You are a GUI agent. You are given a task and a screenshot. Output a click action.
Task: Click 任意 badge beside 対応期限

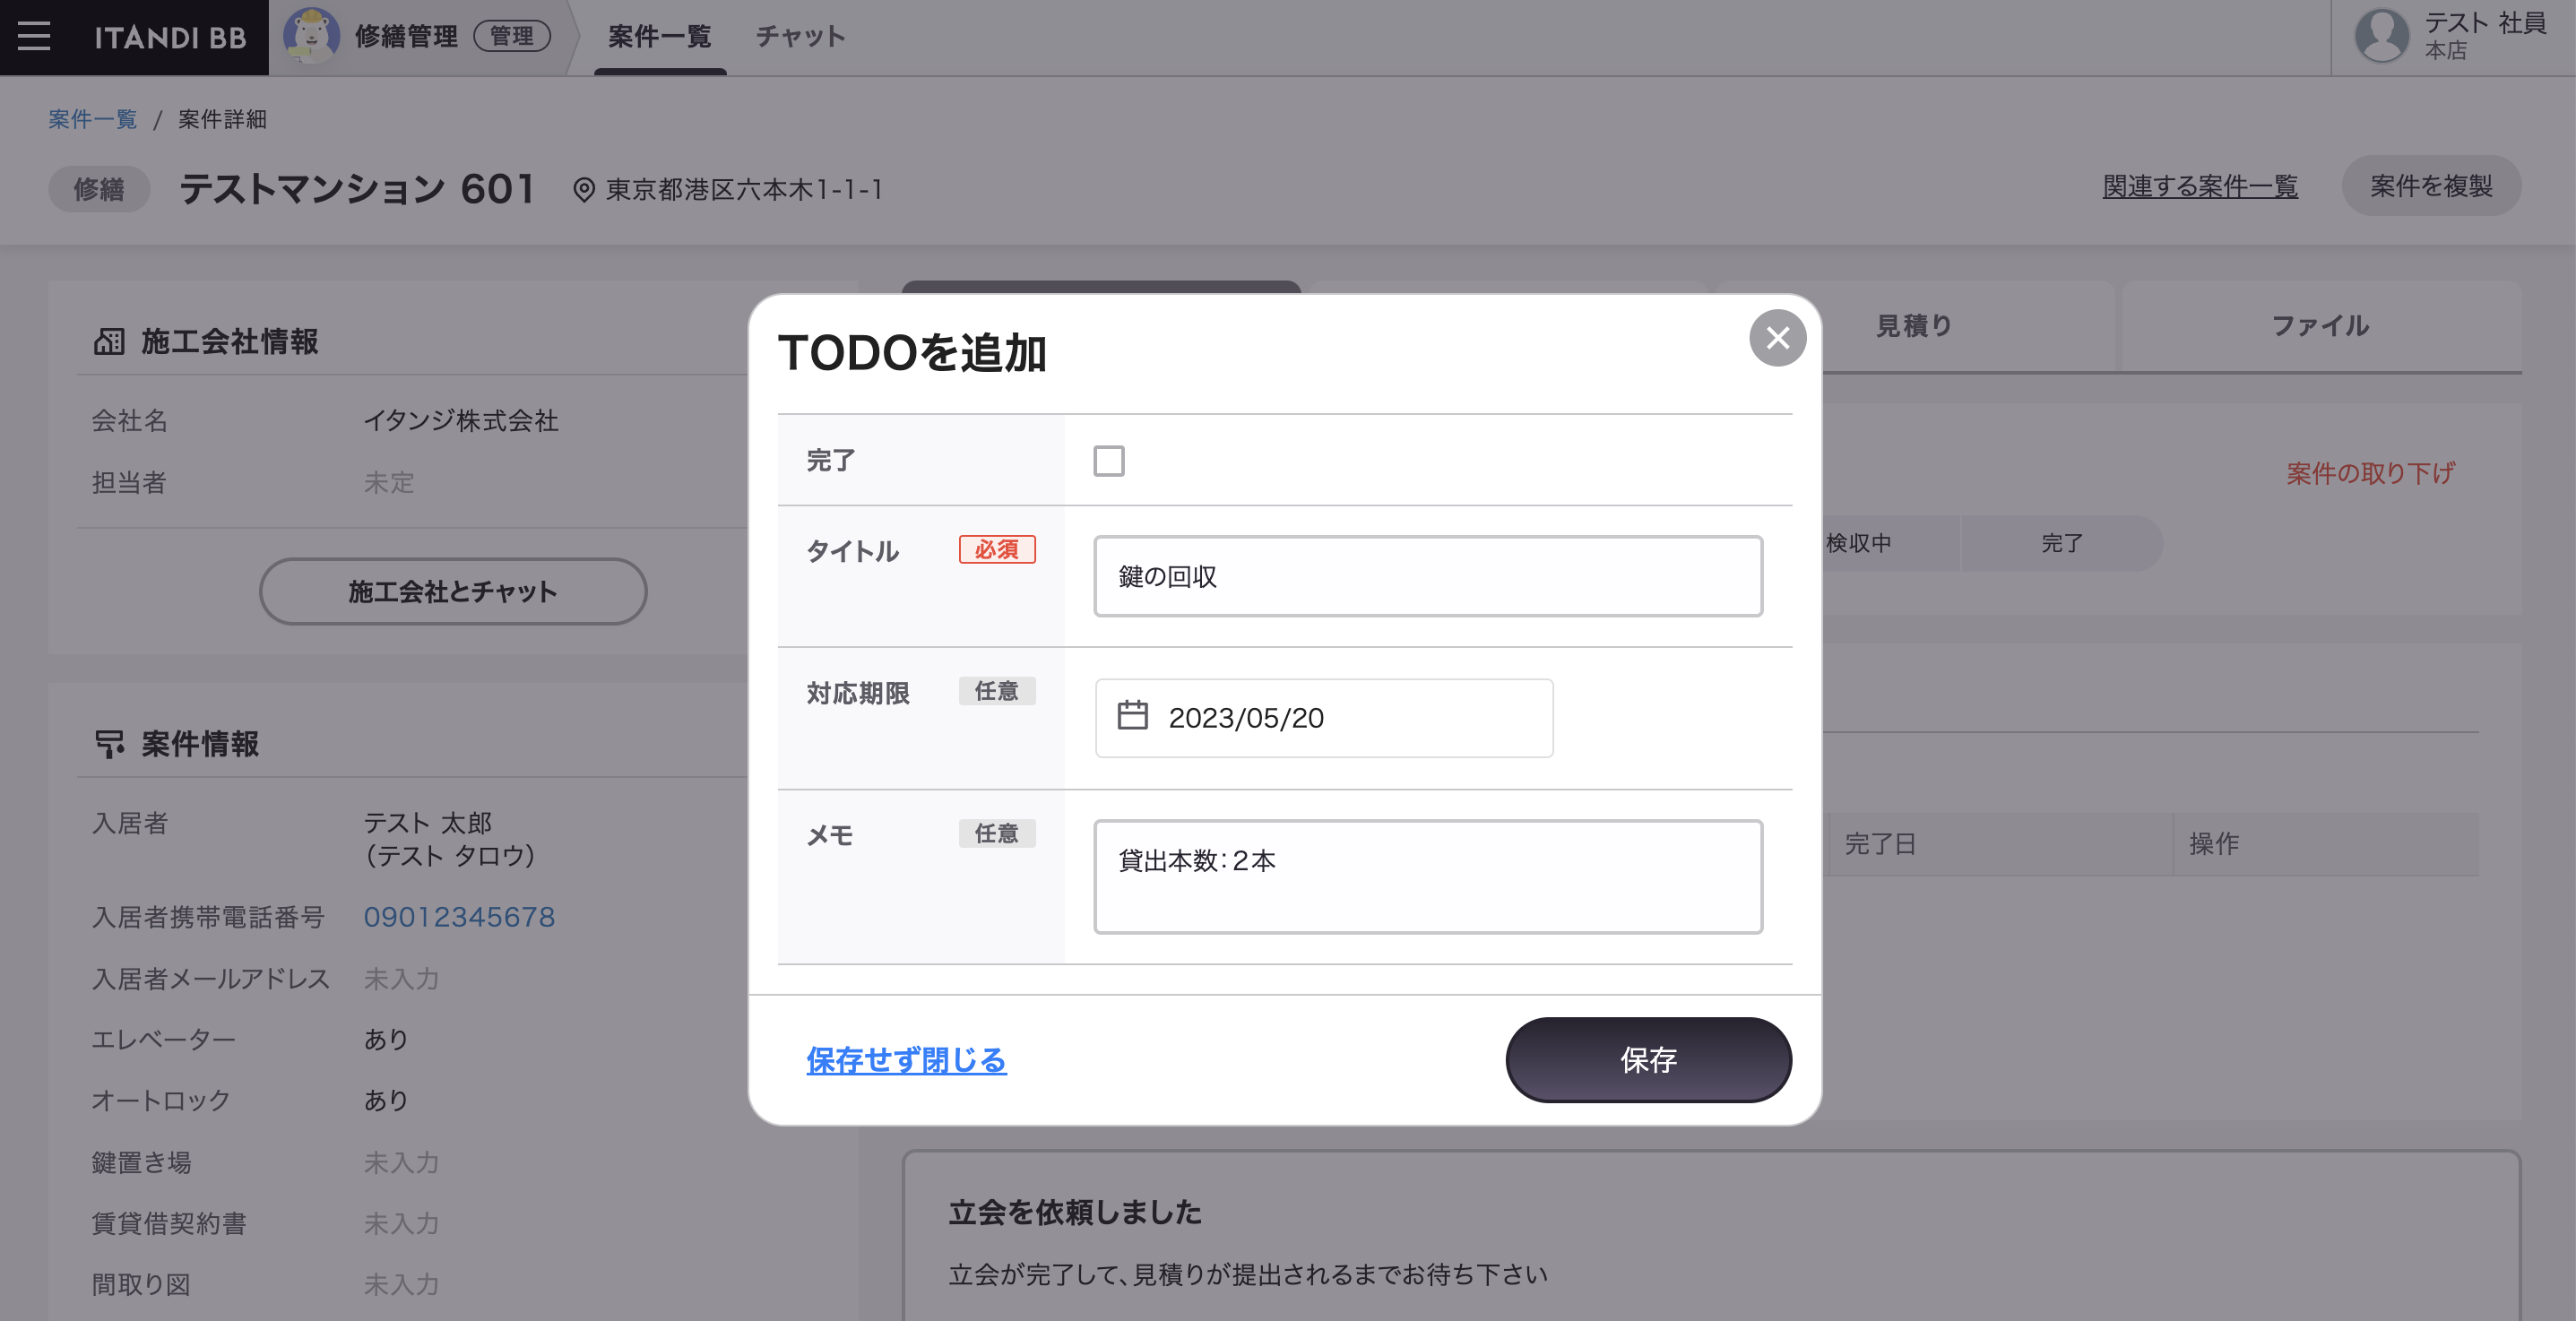pyautogui.click(x=996, y=692)
